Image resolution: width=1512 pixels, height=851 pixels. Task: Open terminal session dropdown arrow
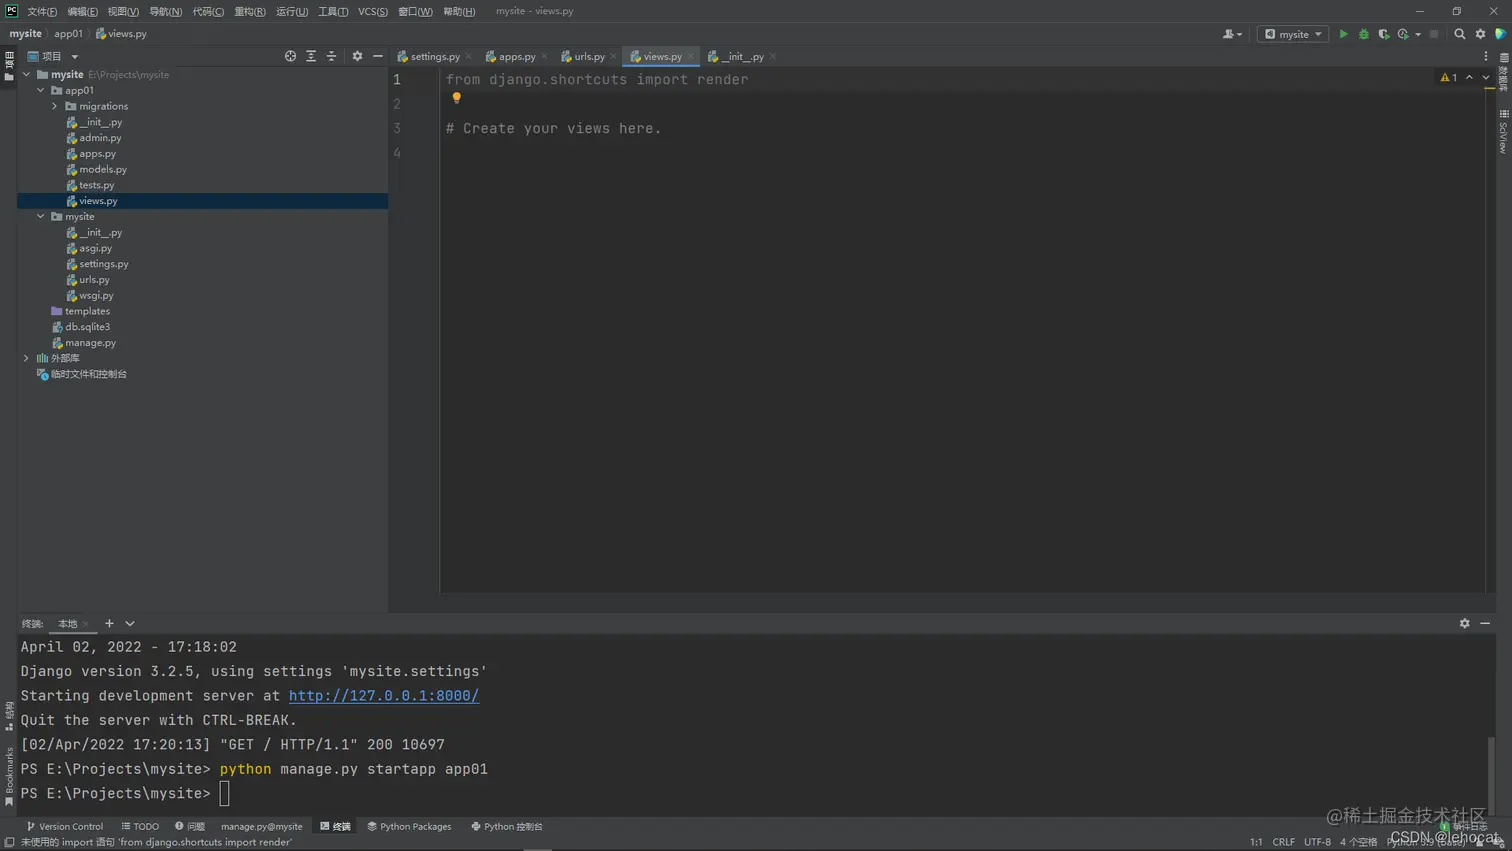click(130, 623)
